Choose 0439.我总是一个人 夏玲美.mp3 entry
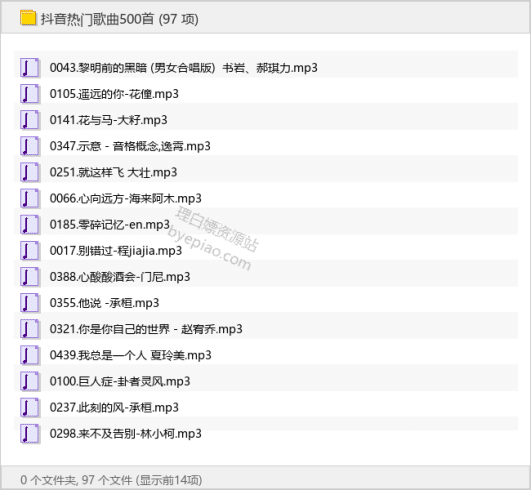 130,355
